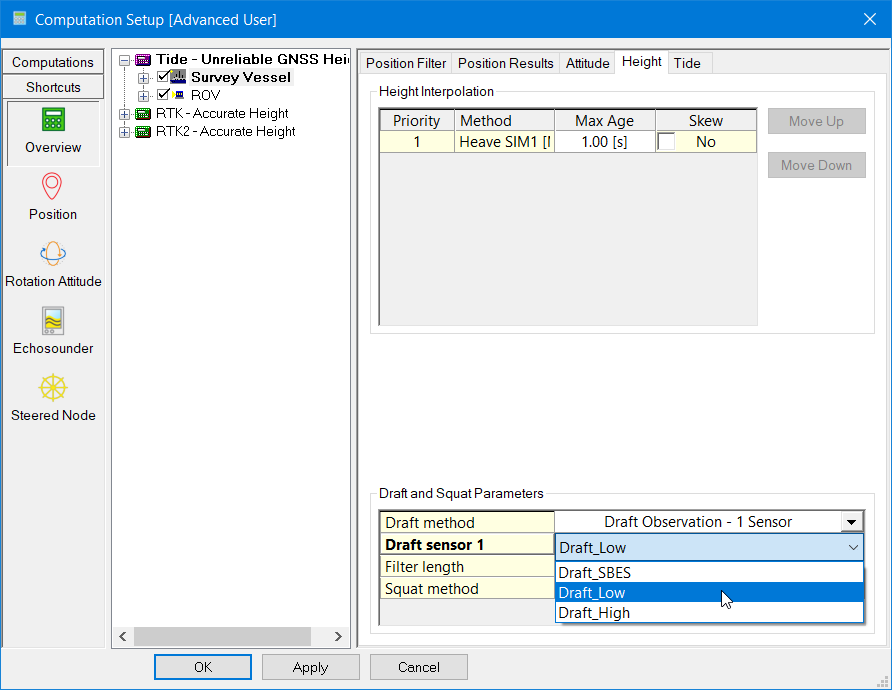Open the Draft method dropdown arrow
Image resolution: width=892 pixels, height=690 pixels.
pos(851,522)
